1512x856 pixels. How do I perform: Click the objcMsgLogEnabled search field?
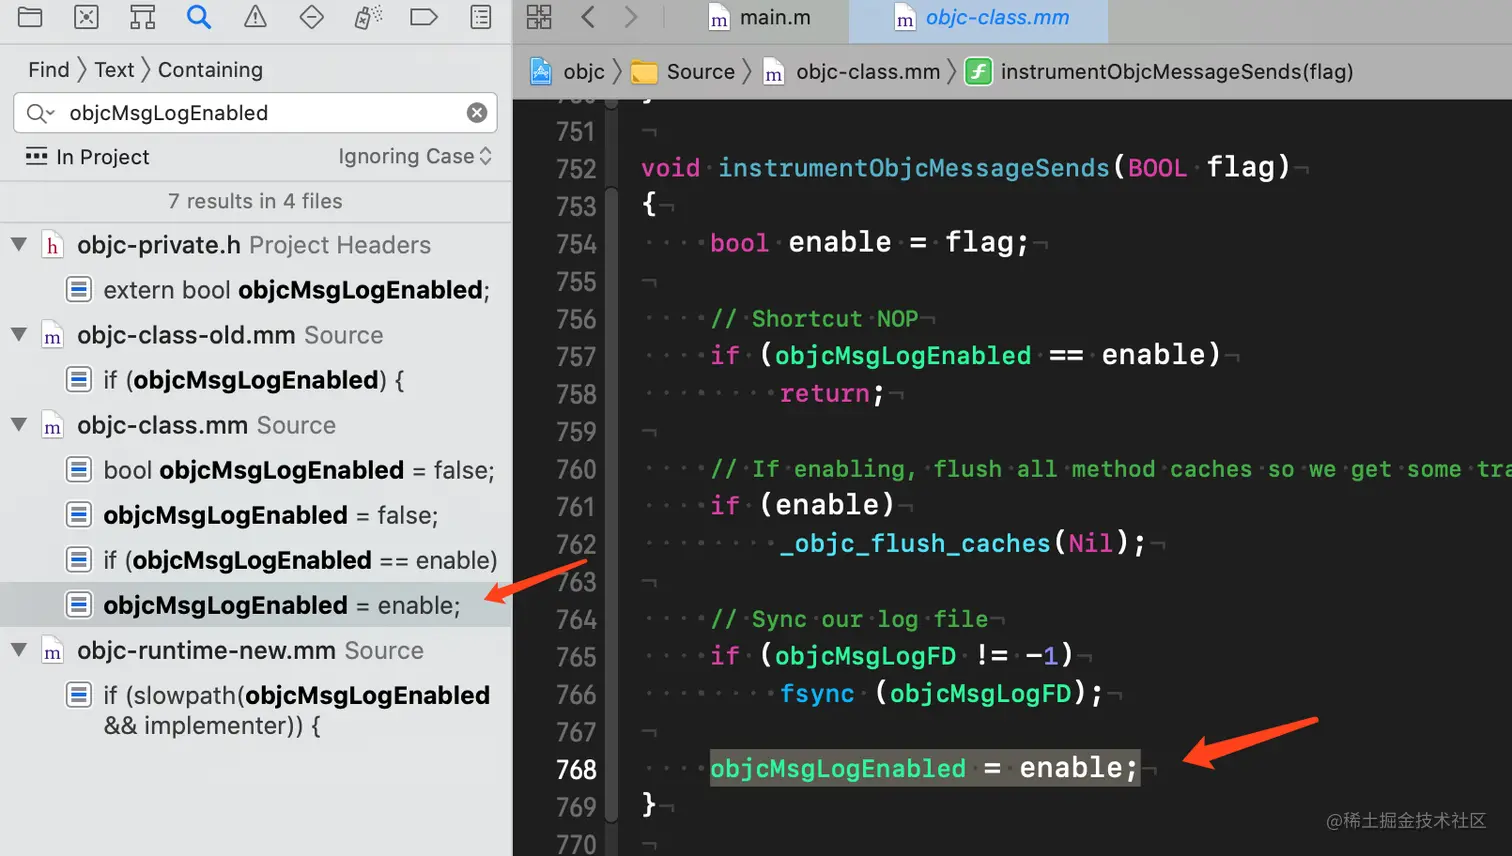(255, 113)
